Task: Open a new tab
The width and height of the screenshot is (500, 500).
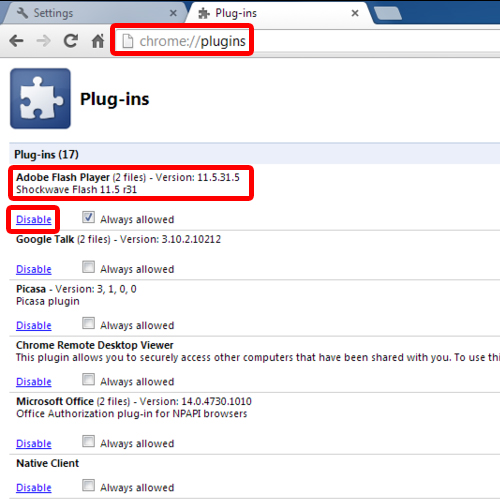Action: [x=388, y=14]
